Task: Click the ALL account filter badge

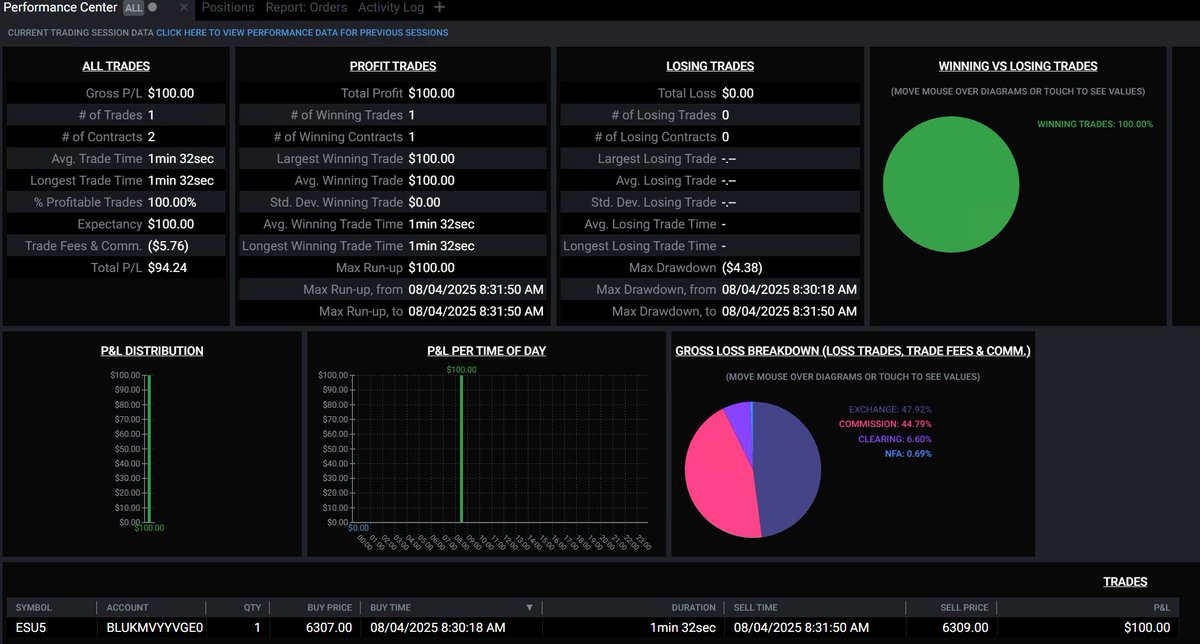Action: tap(133, 8)
